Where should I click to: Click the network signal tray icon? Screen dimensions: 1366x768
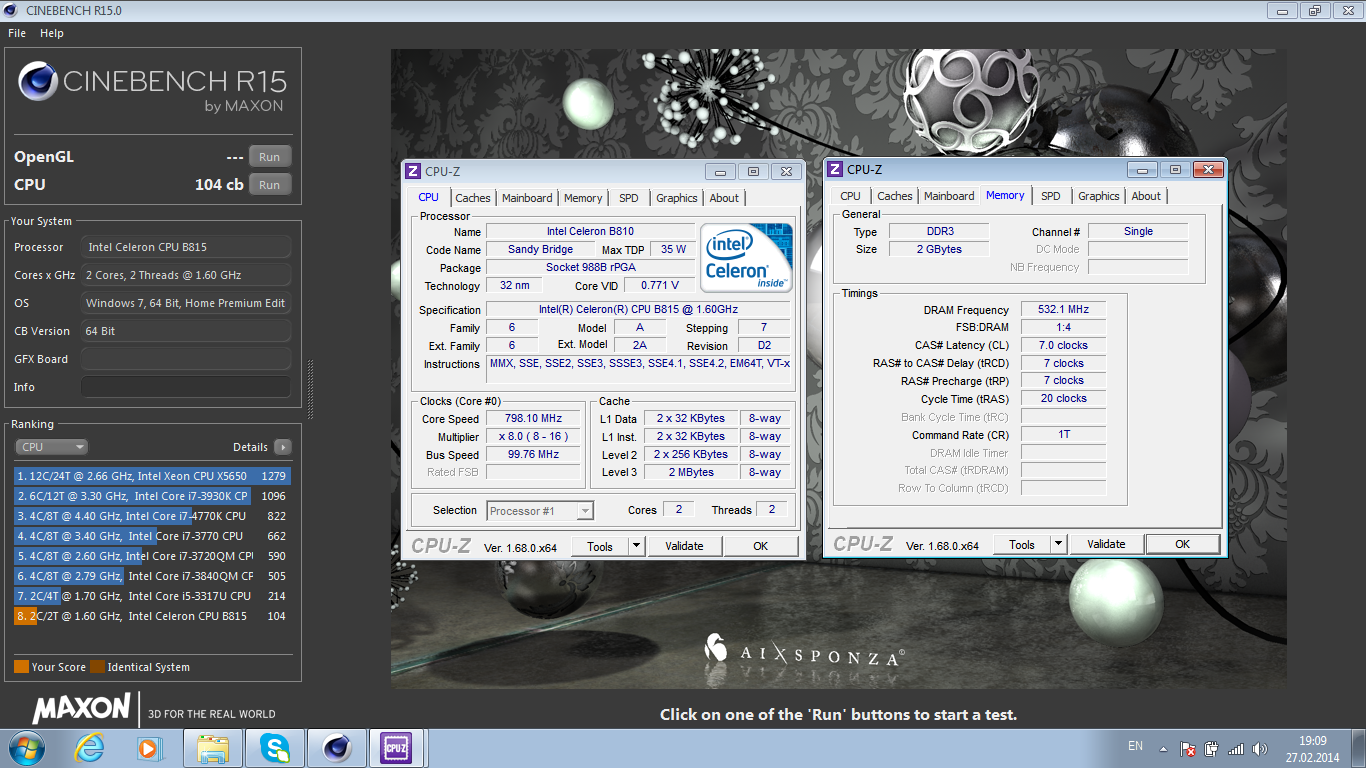coord(1236,748)
